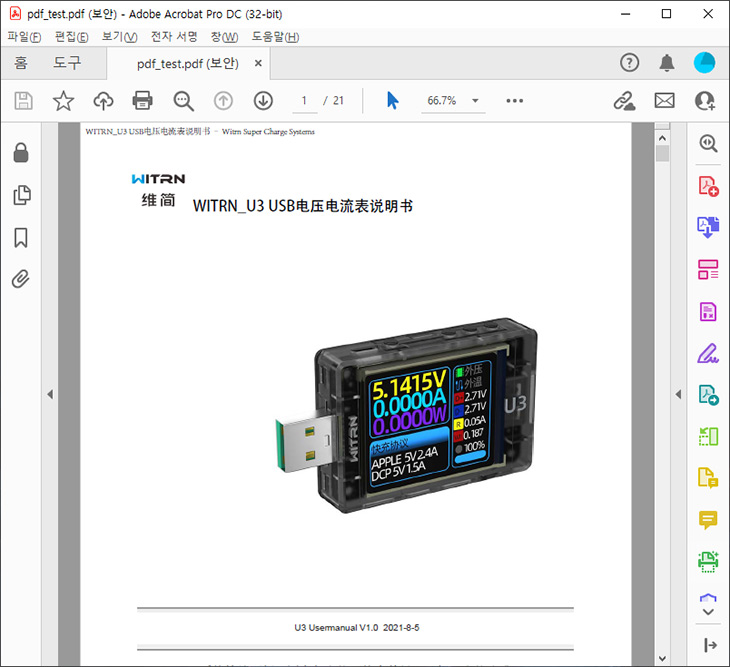Show page thumbnails panel
Viewport: 730px width, 667px height.
pos(21,195)
